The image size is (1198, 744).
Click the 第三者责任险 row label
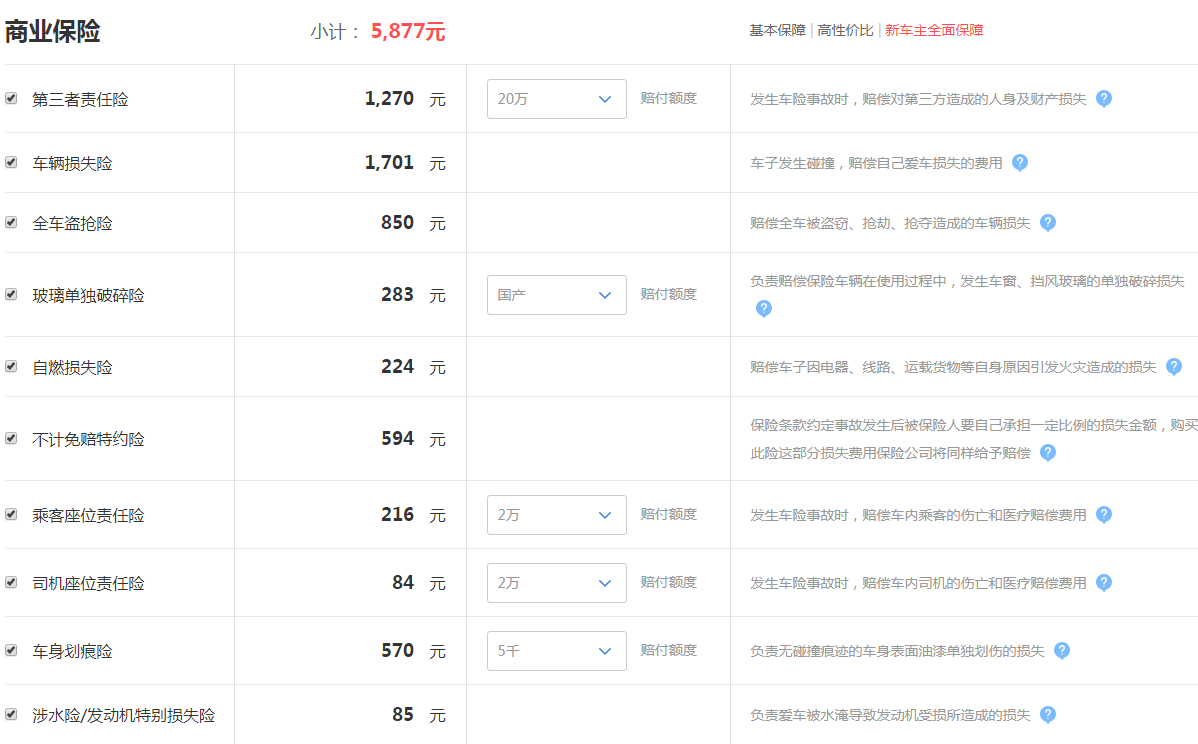[x=80, y=99]
